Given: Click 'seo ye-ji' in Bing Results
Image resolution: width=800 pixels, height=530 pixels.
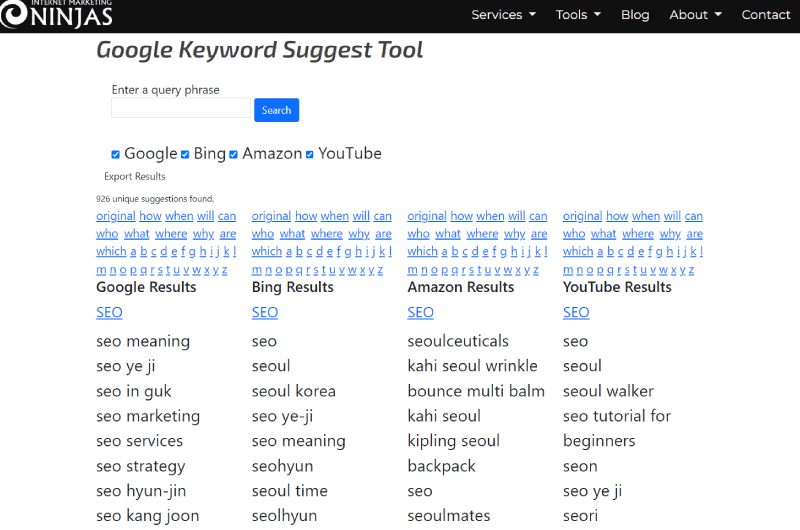Looking at the screenshot, I should click(282, 416).
